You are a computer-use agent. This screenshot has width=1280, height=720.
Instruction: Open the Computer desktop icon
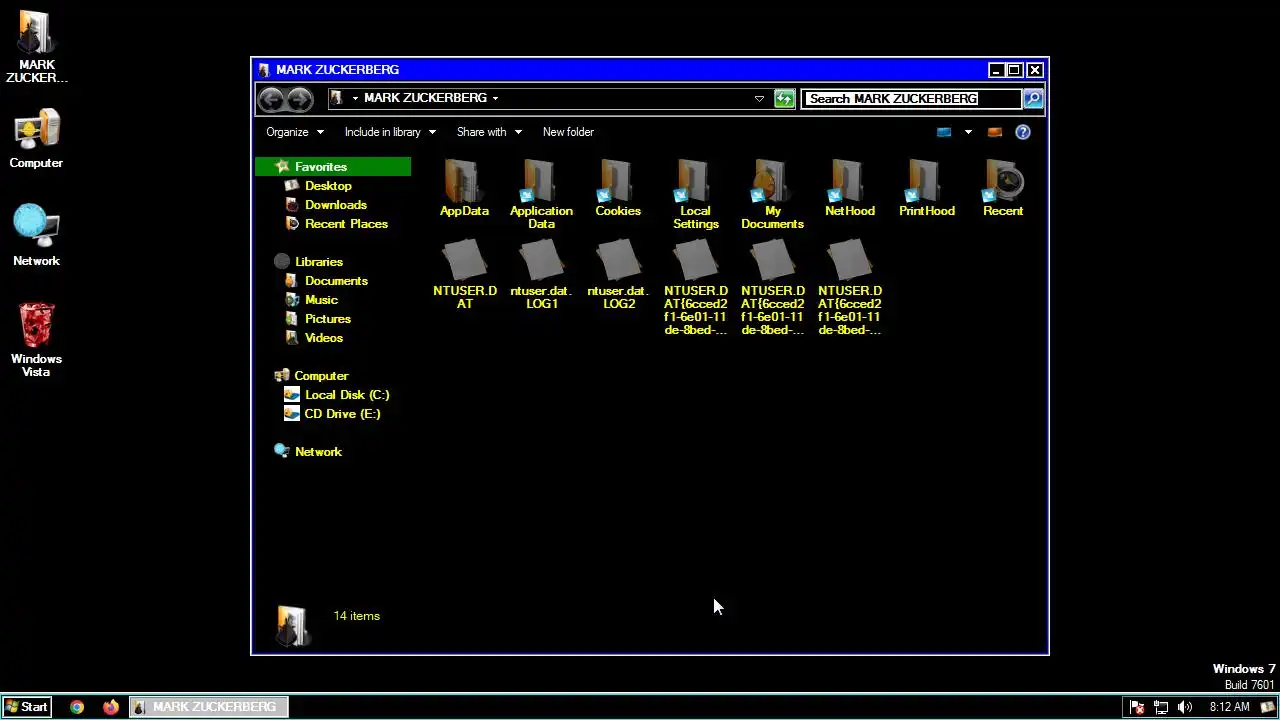[36, 140]
